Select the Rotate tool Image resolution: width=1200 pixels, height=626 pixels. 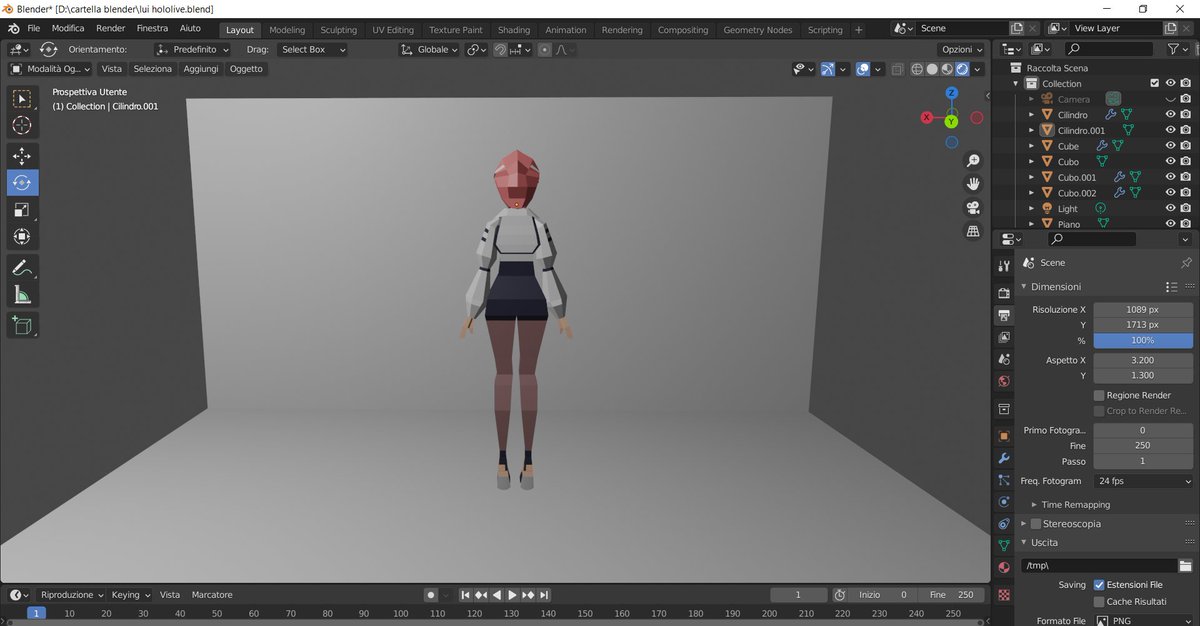22,183
